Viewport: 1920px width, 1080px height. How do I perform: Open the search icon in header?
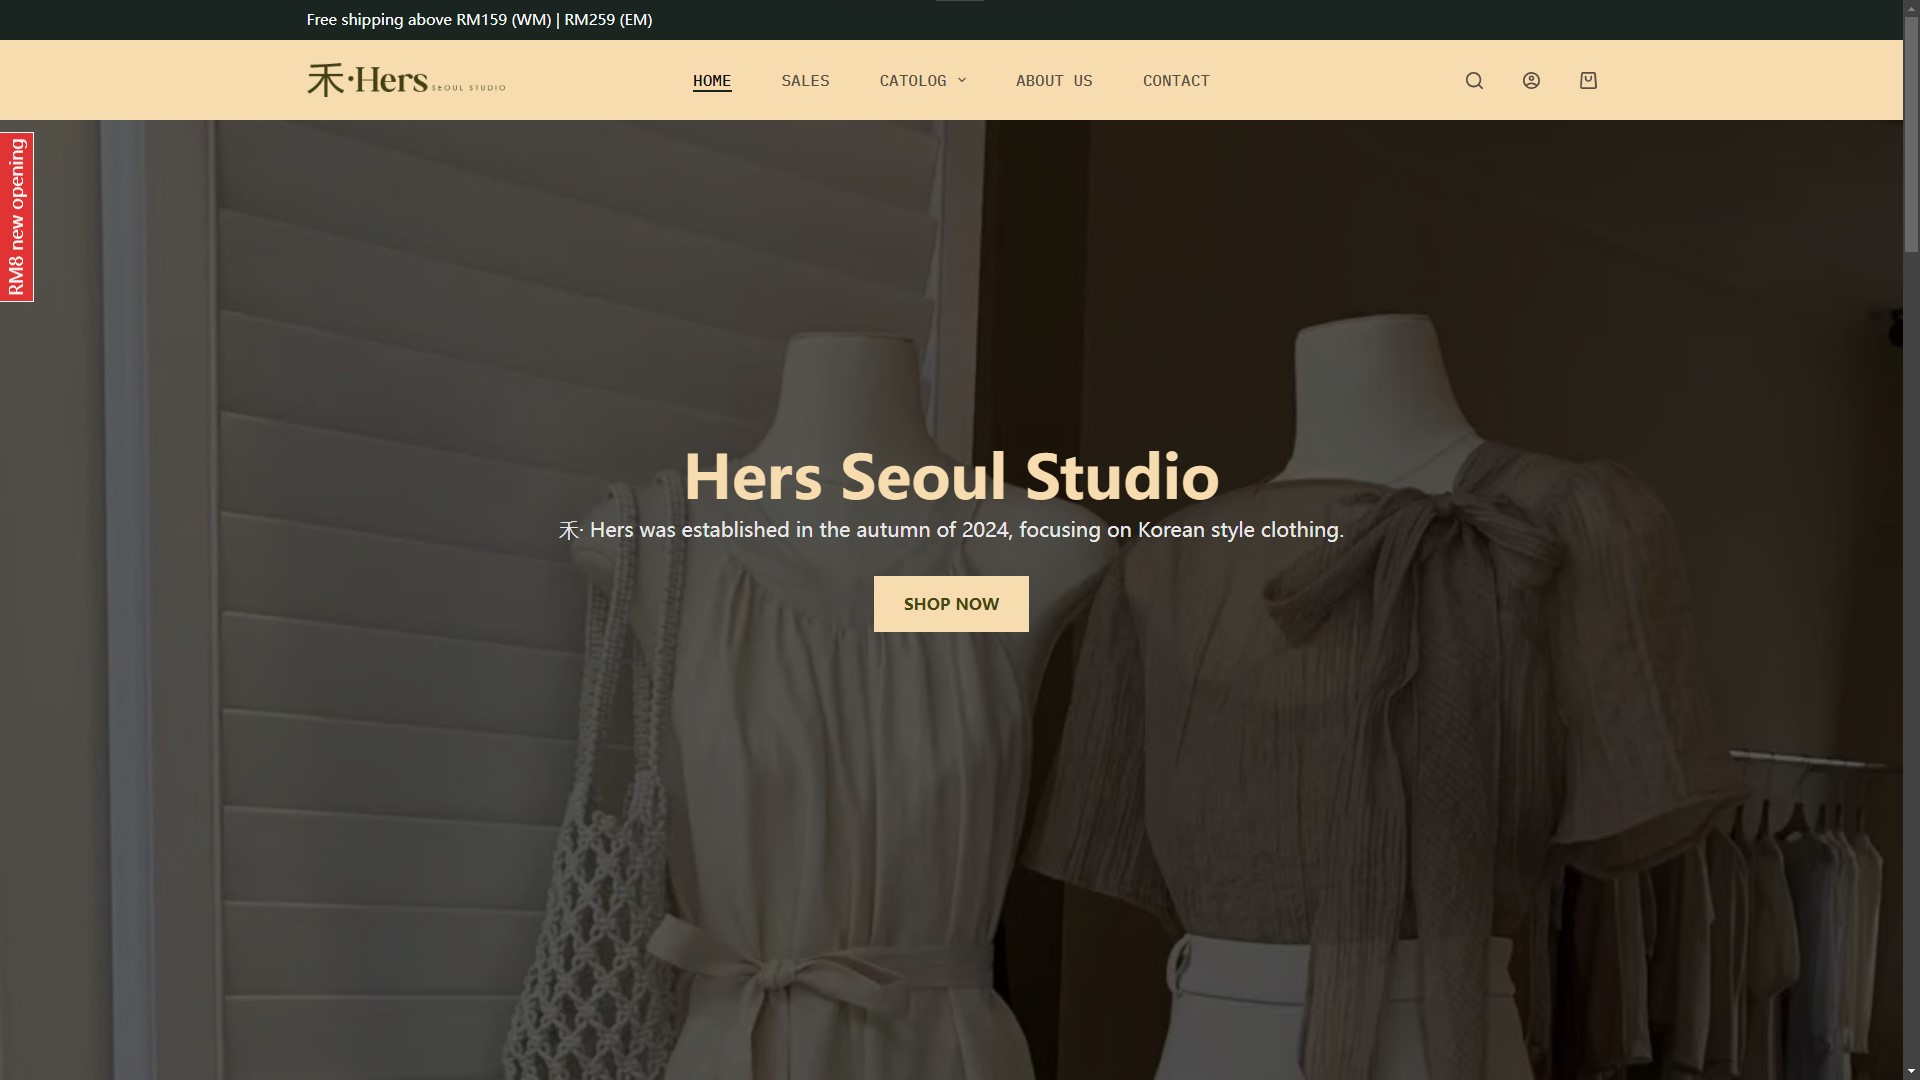[x=1474, y=81]
